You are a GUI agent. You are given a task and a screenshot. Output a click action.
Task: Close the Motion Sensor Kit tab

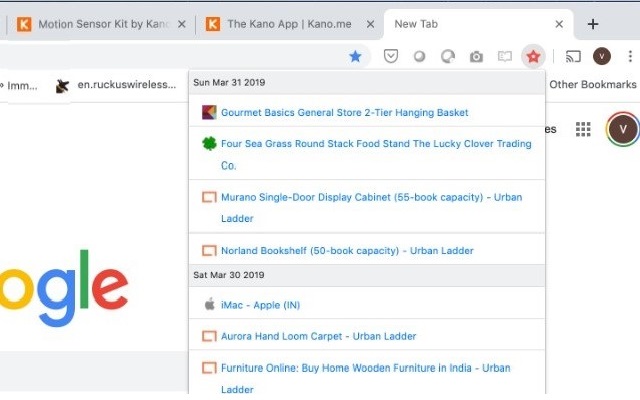tap(182, 24)
